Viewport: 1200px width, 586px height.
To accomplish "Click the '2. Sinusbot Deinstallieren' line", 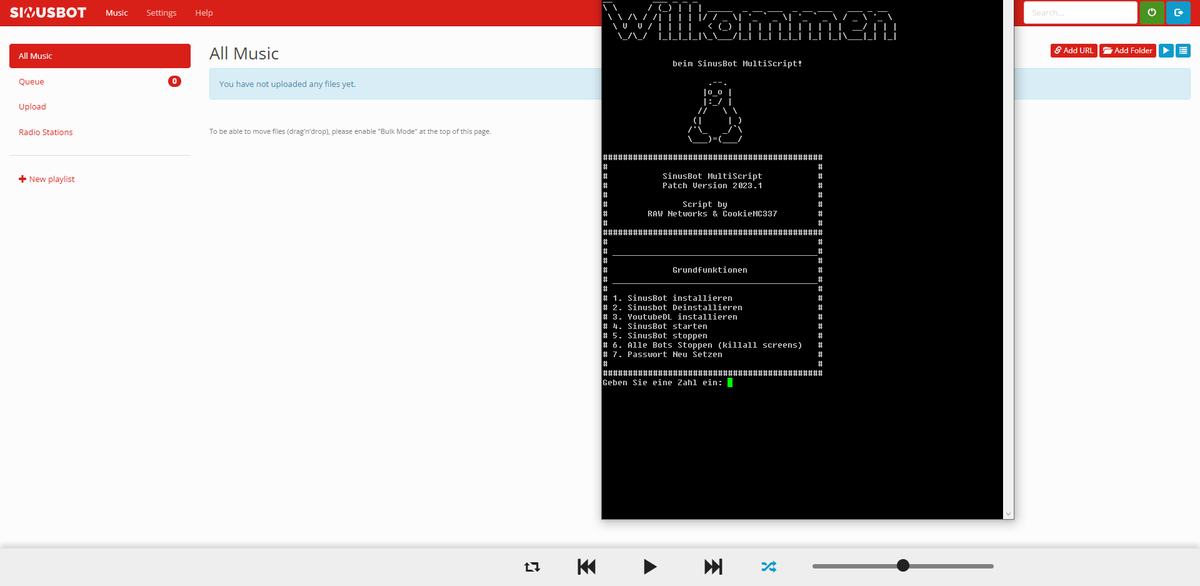I will coord(677,307).
